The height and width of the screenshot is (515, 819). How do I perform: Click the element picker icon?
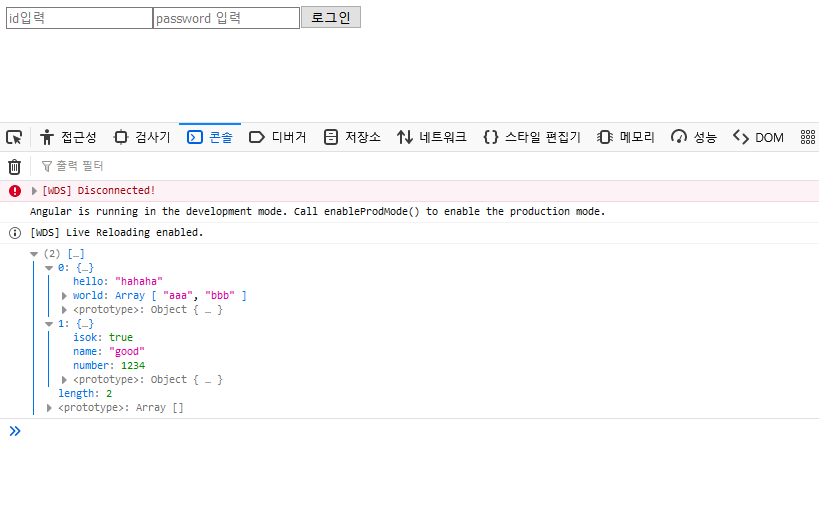pos(14,137)
